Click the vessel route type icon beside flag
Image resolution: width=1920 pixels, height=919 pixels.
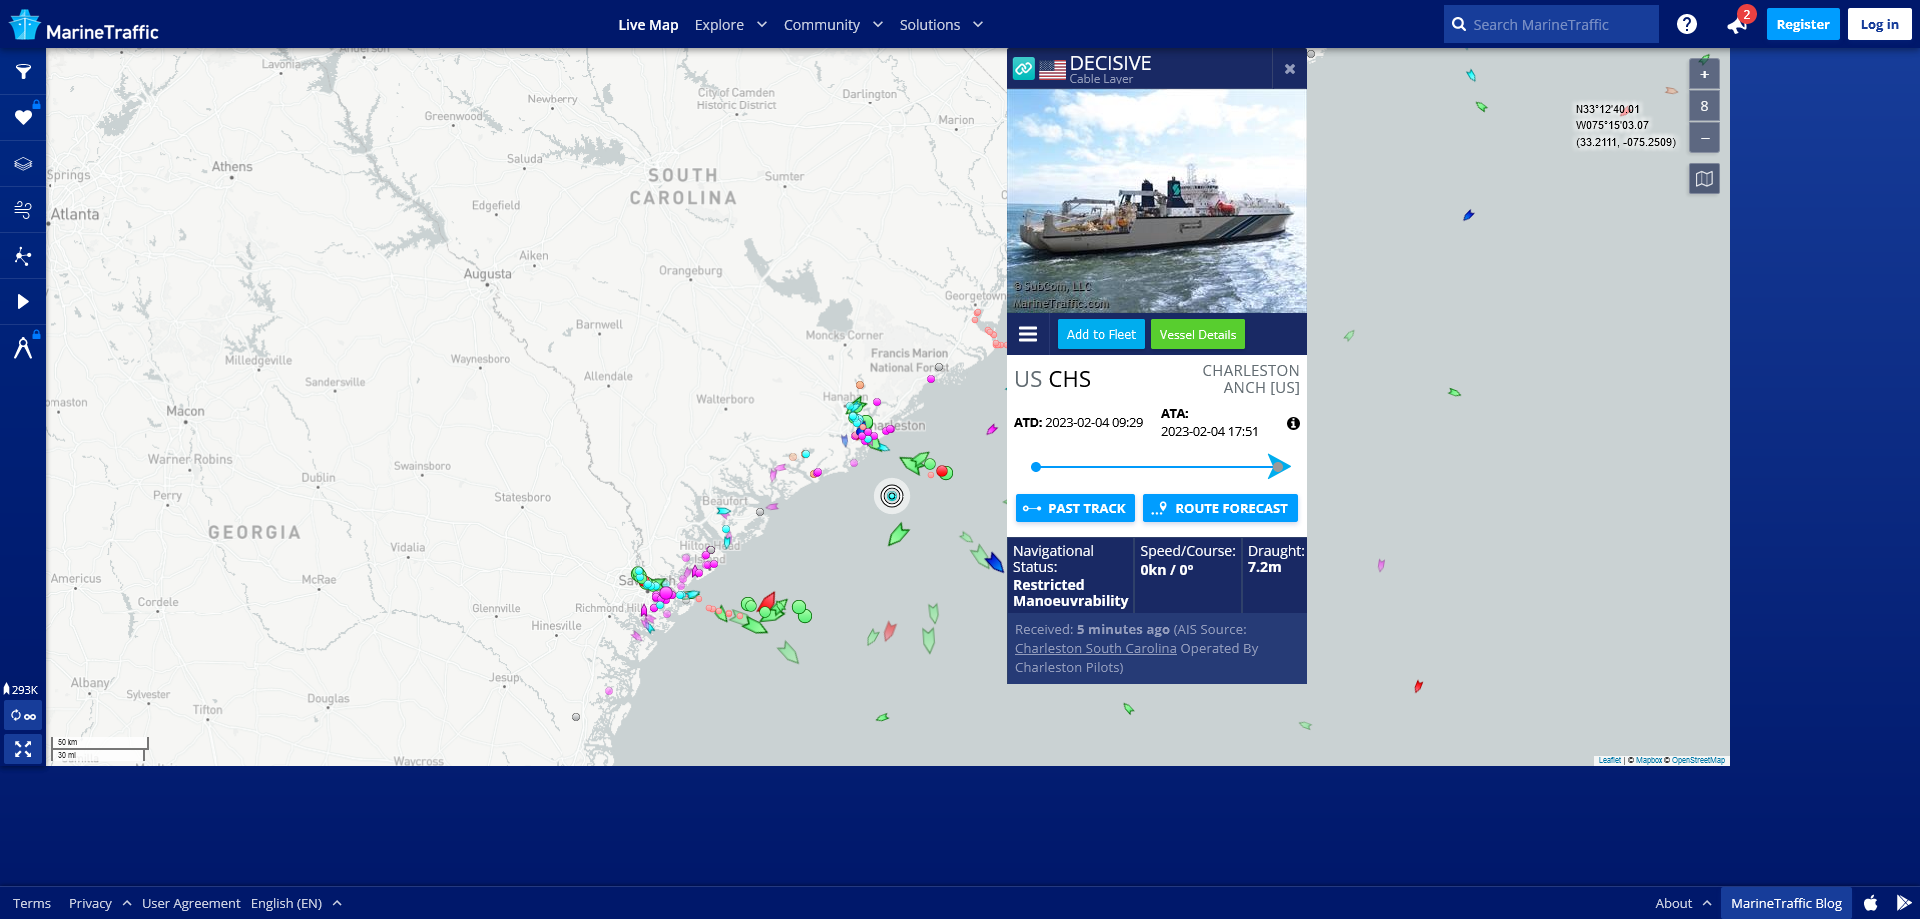click(1024, 68)
